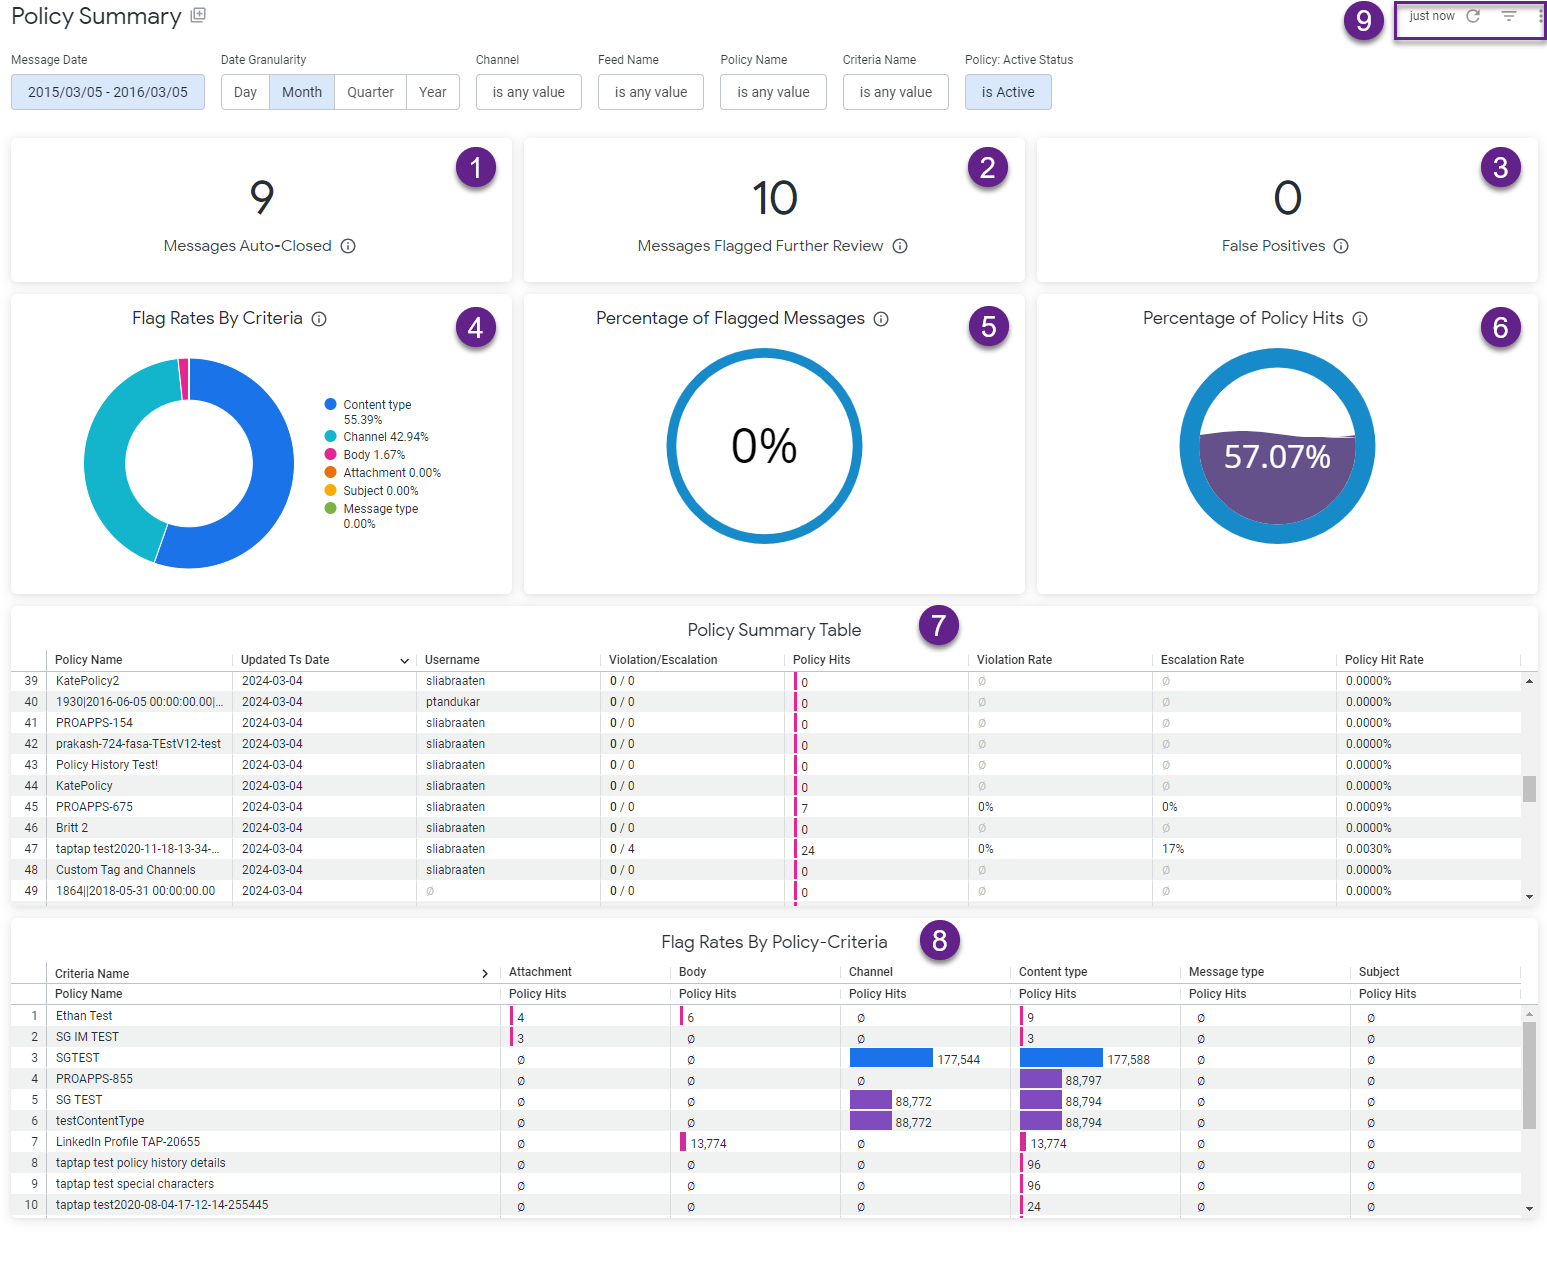Click the Message Date range field
This screenshot has height=1272, width=1547.
(x=107, y=92)
